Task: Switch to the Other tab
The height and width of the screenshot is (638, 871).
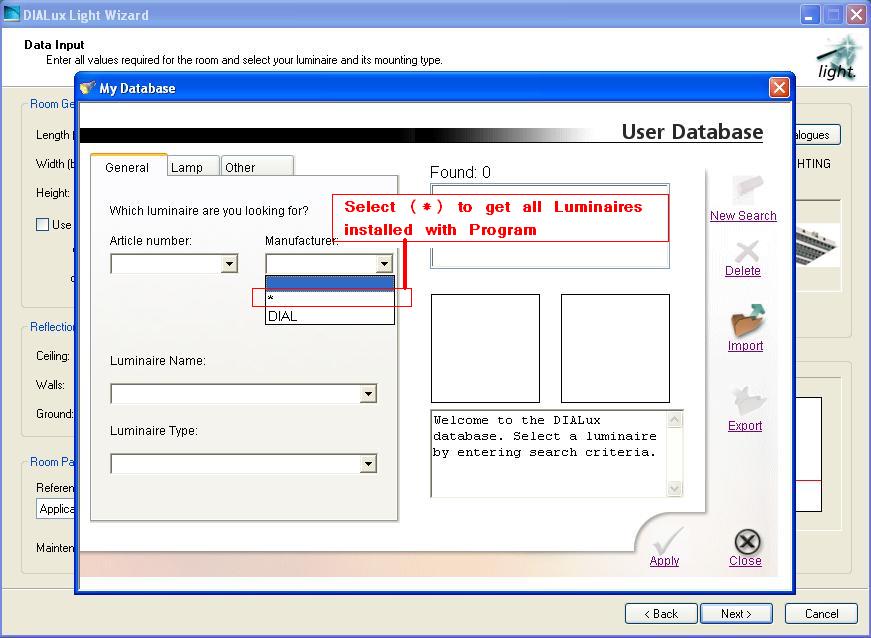Action: [x=256, y=168]
